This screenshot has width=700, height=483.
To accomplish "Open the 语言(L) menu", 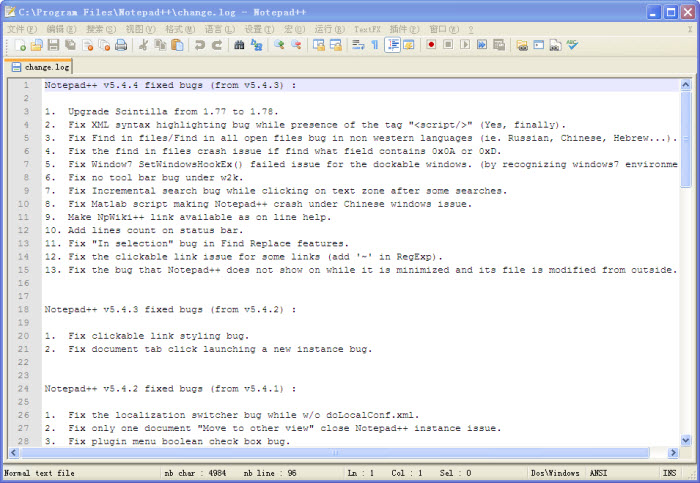I will coord(220,29).
